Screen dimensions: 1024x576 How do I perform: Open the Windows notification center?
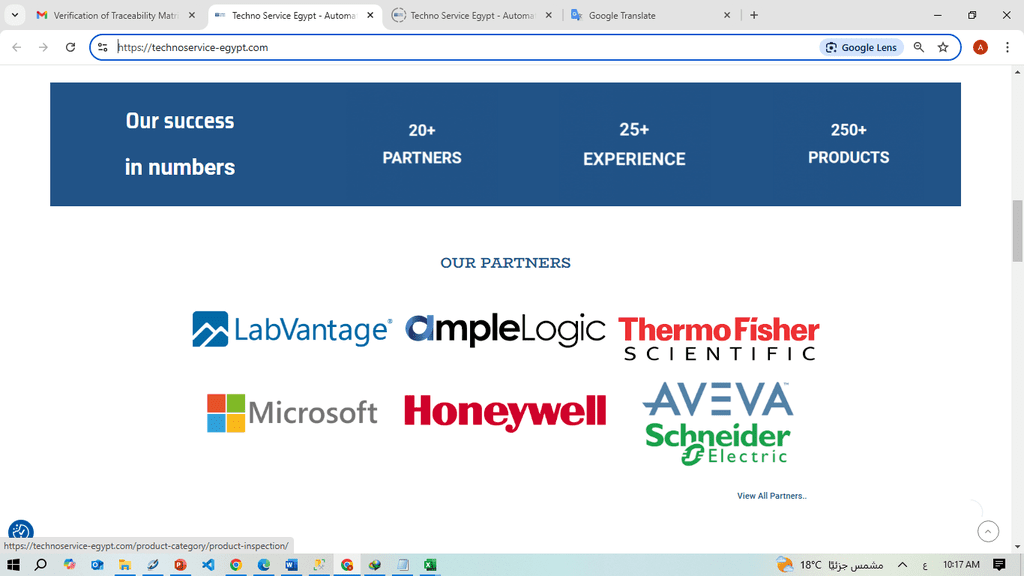(x=999, y=565)
